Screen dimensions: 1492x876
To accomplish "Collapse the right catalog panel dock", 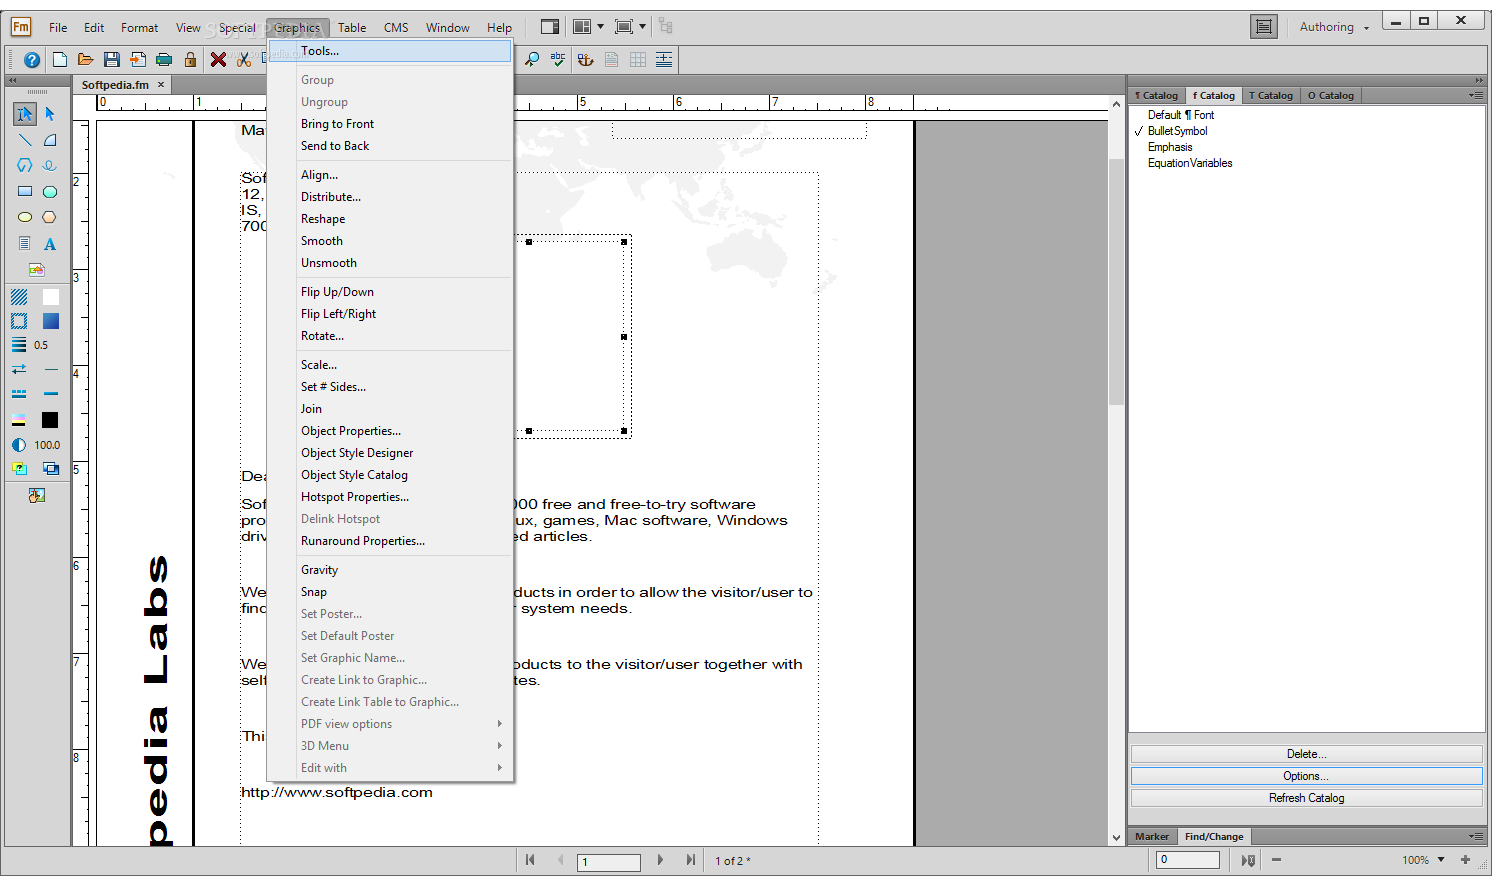I will (x=1479, y=81).
